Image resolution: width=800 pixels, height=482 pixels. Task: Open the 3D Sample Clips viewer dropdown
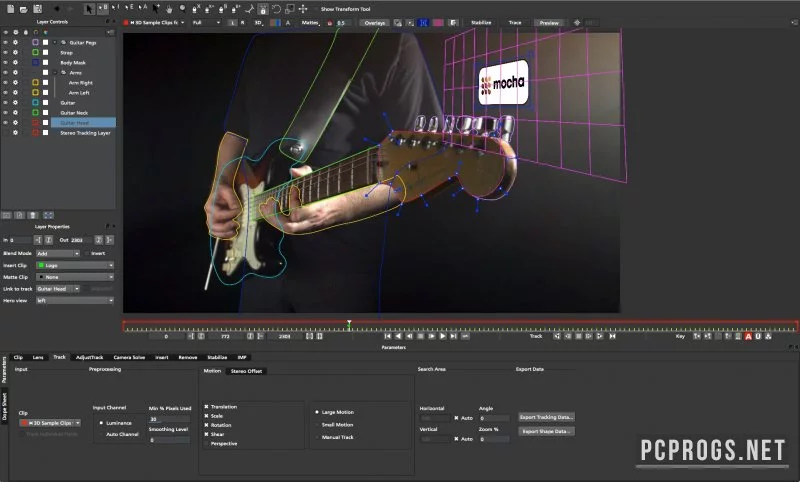[154, 23]
